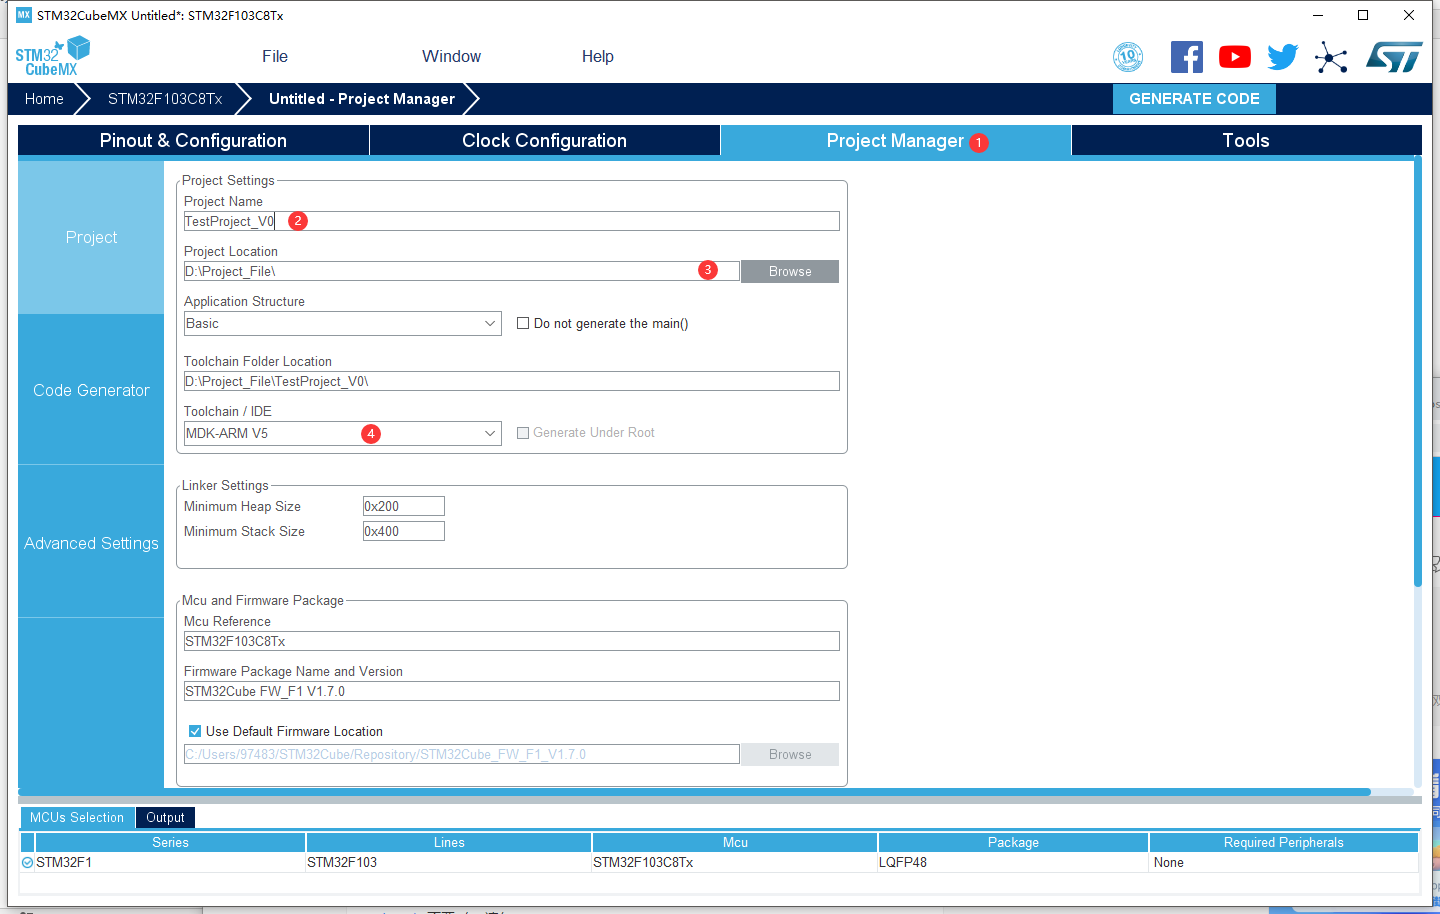Go to Home breadcrumb
Viewport: 1440px width, 914px height.
click(x=44, y=99)
